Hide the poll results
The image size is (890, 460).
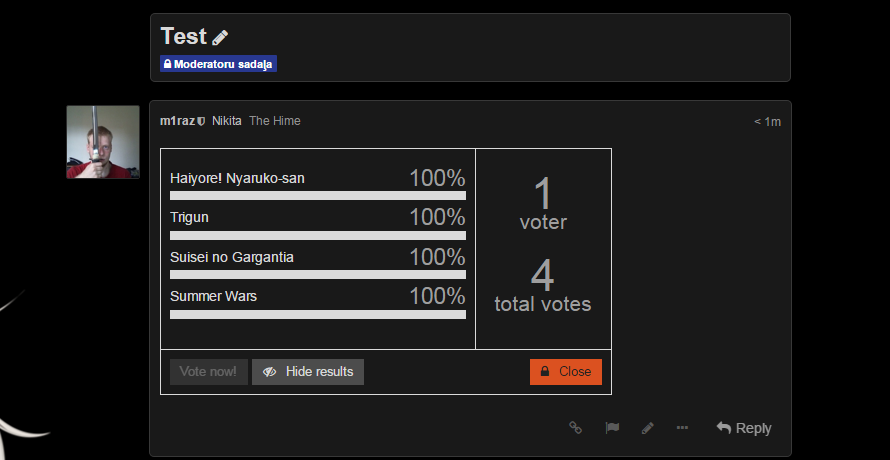click(308, 372)
